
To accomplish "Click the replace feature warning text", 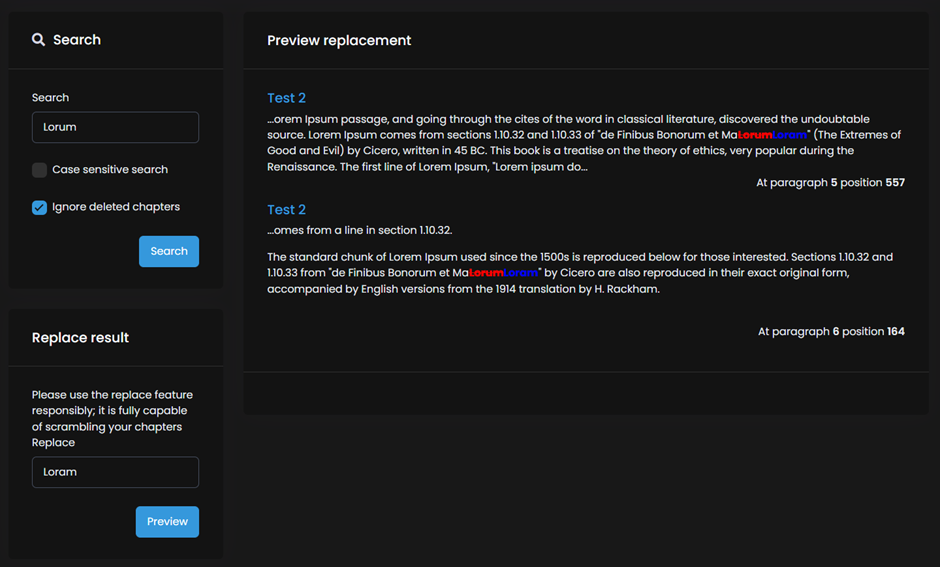I will 112,411.
